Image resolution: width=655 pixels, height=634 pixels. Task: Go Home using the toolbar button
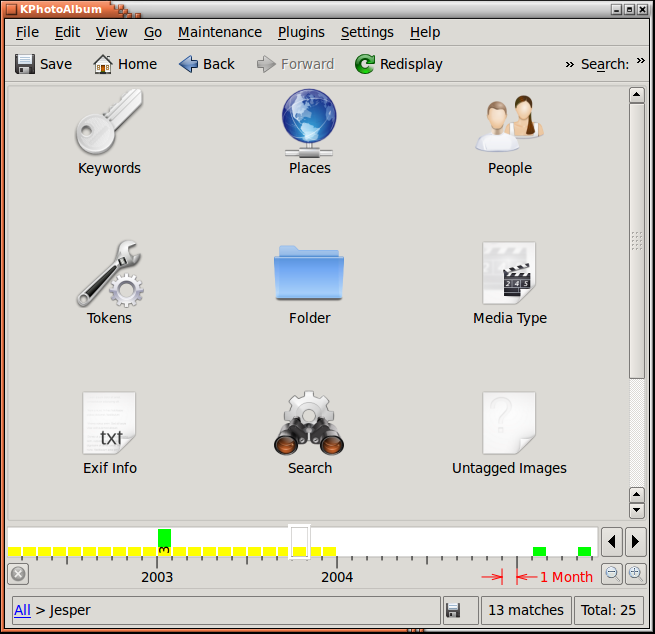click(x=125, y=64)
